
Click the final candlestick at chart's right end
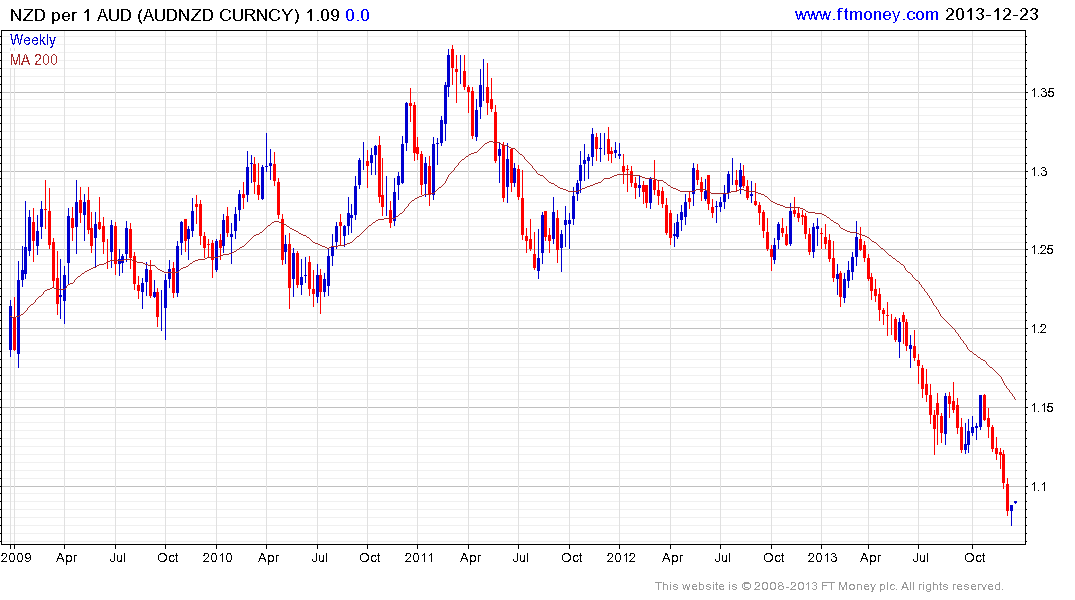(1016, 502)
